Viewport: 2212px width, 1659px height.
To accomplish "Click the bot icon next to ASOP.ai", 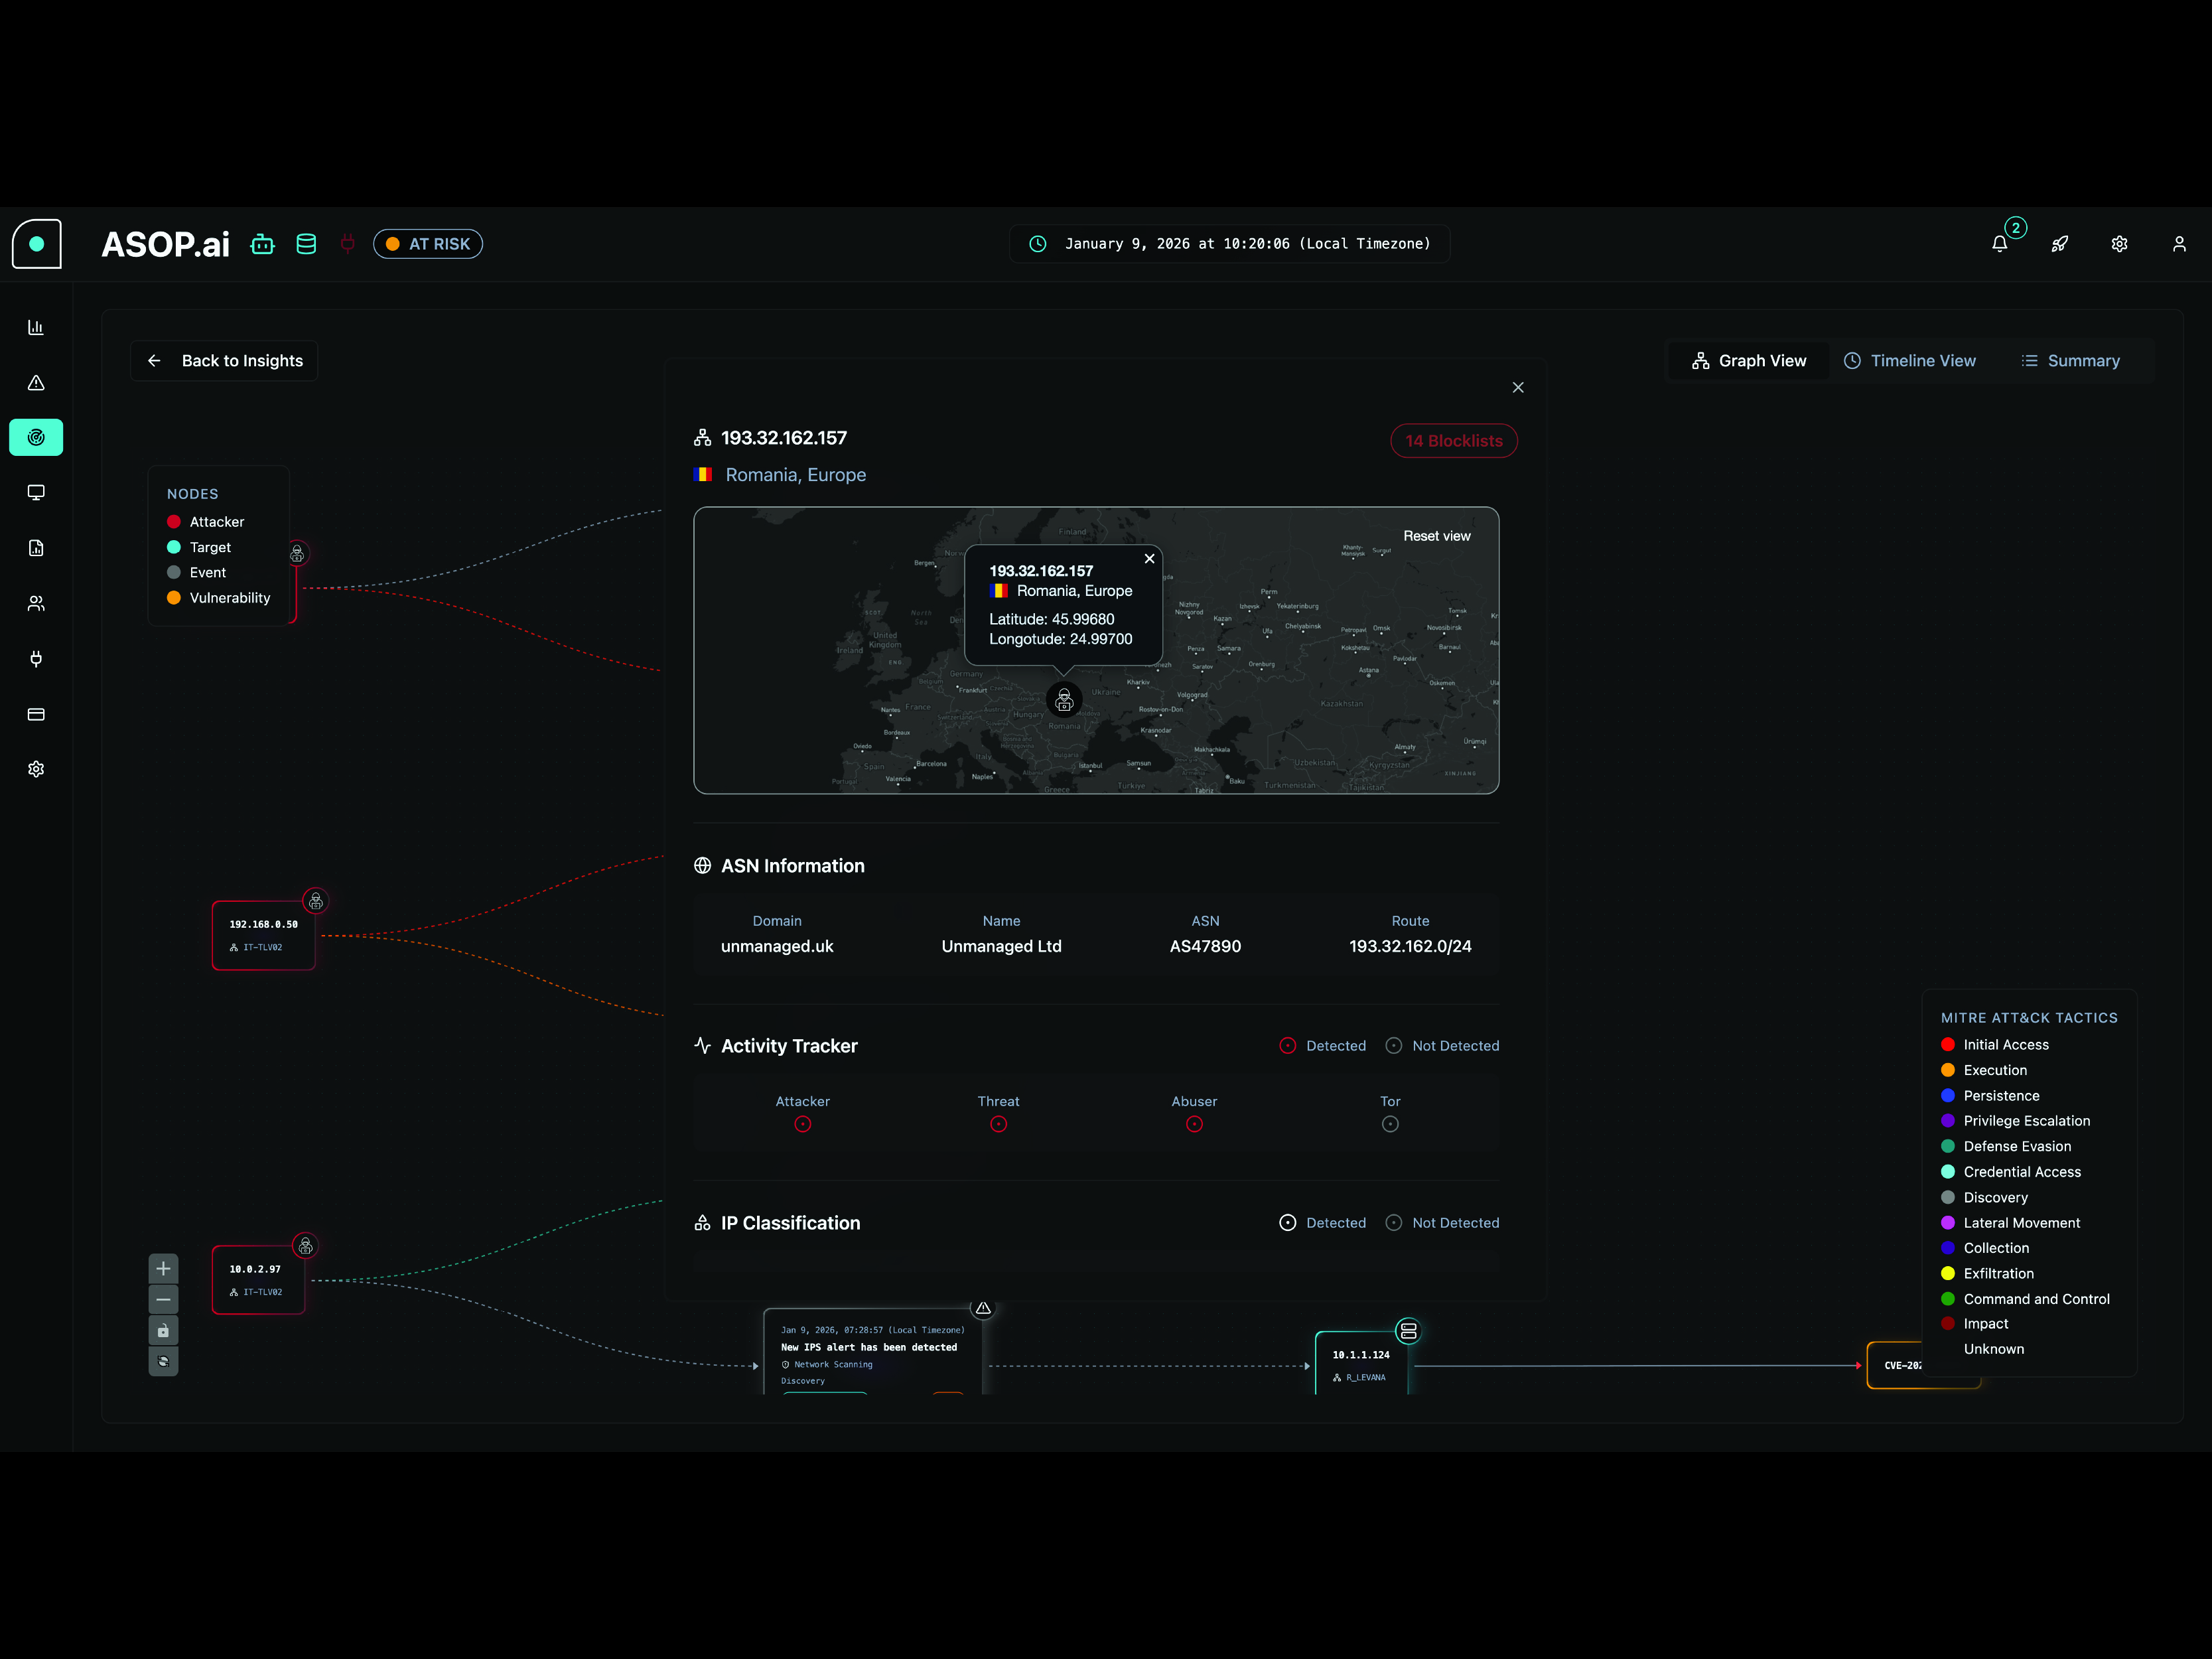I will click(262, 244).
